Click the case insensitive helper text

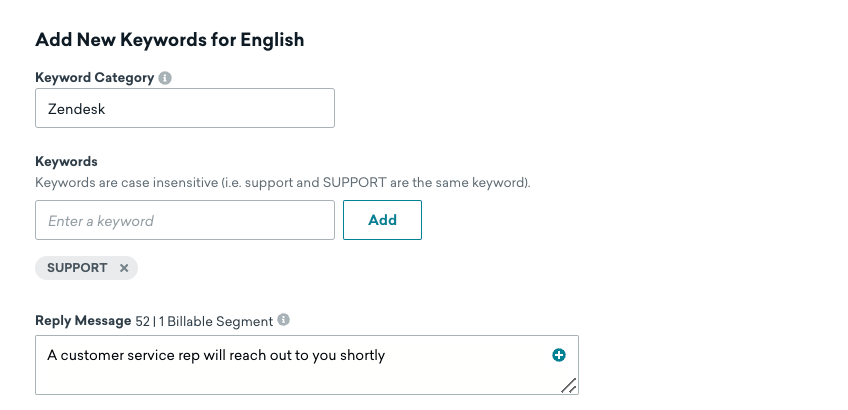282,183
